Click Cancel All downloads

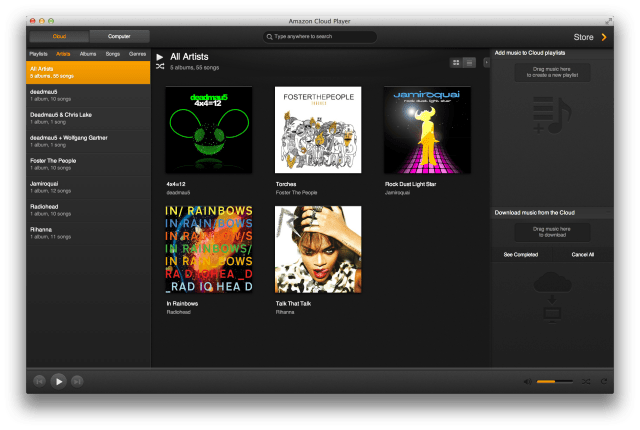[x=583, y=255]
